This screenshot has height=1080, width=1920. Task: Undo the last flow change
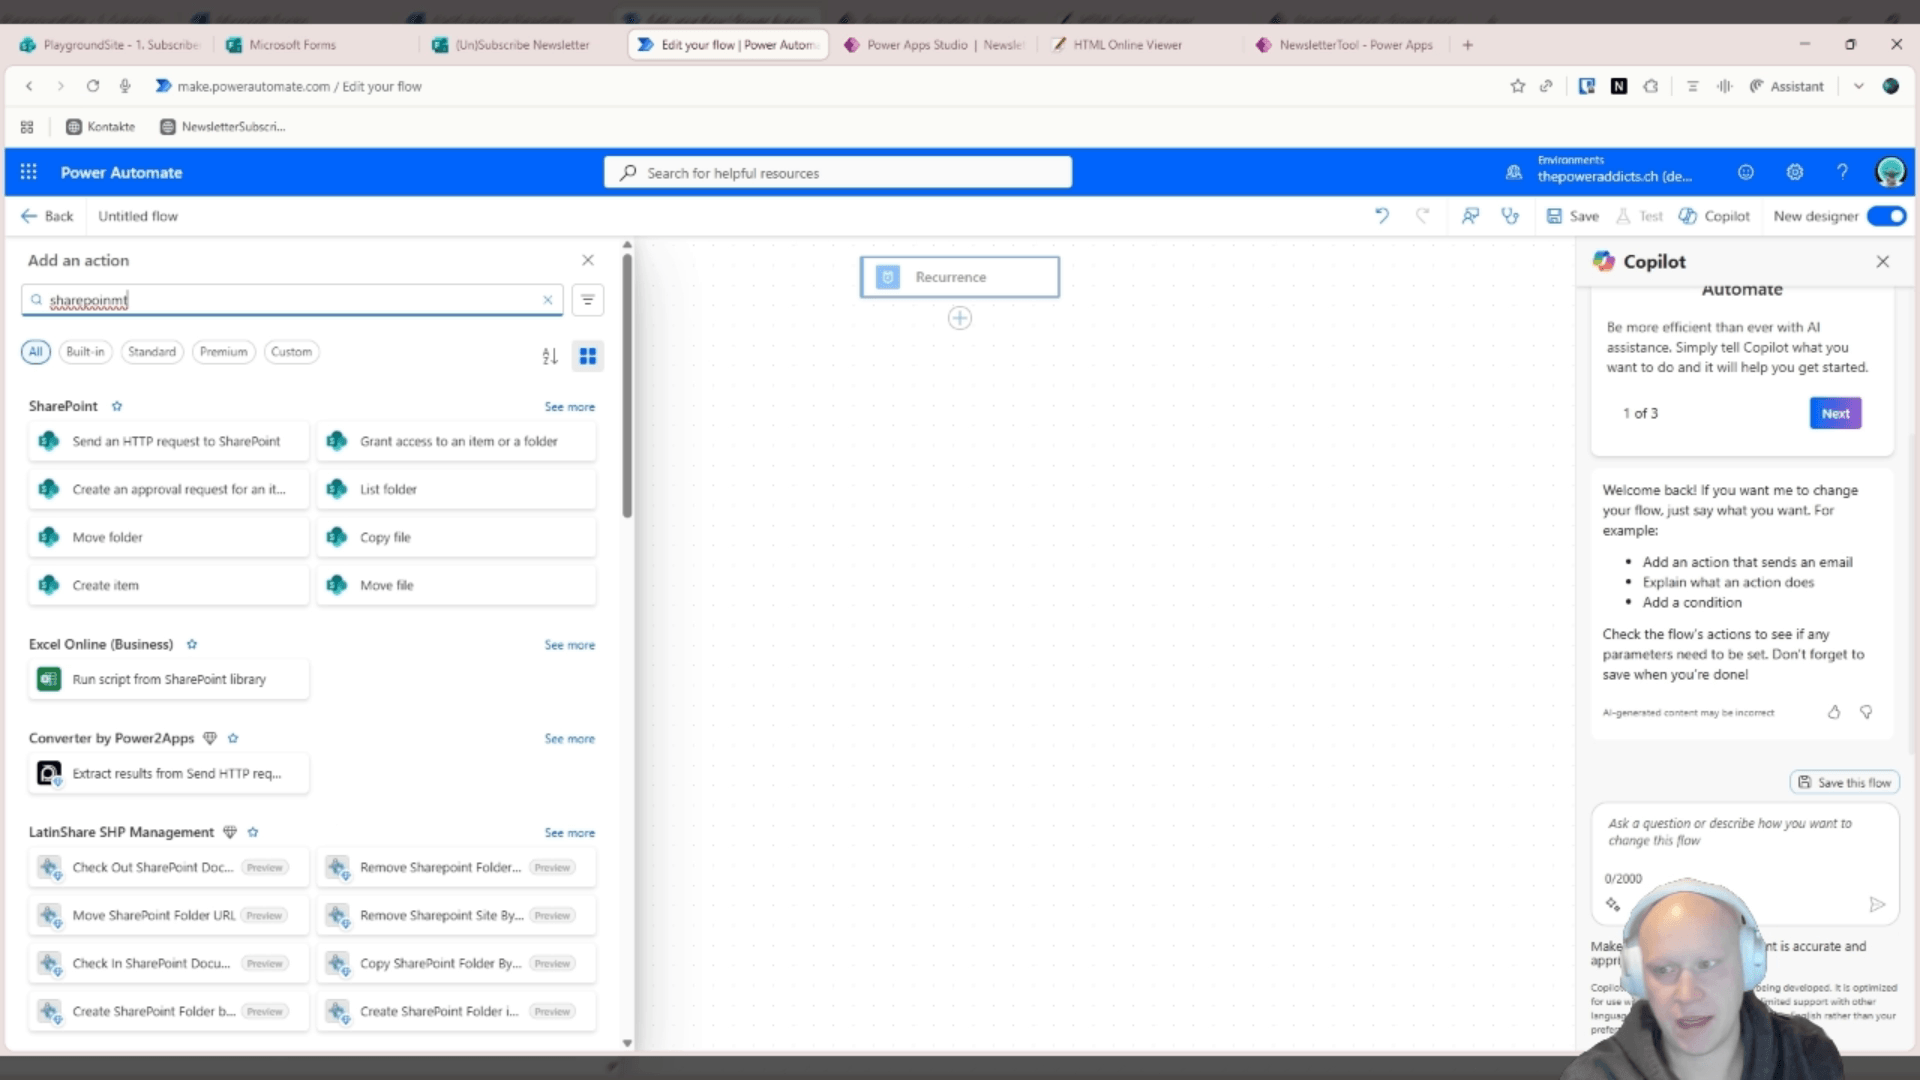tap(1382, 216)
